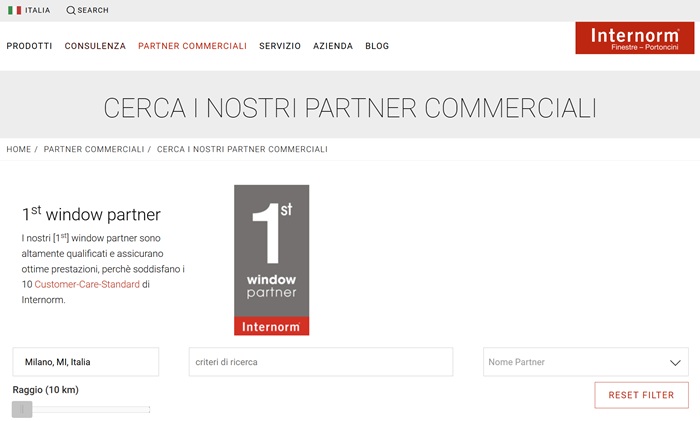
Task: Click the '1st window partner' heading
Action: 91,214
